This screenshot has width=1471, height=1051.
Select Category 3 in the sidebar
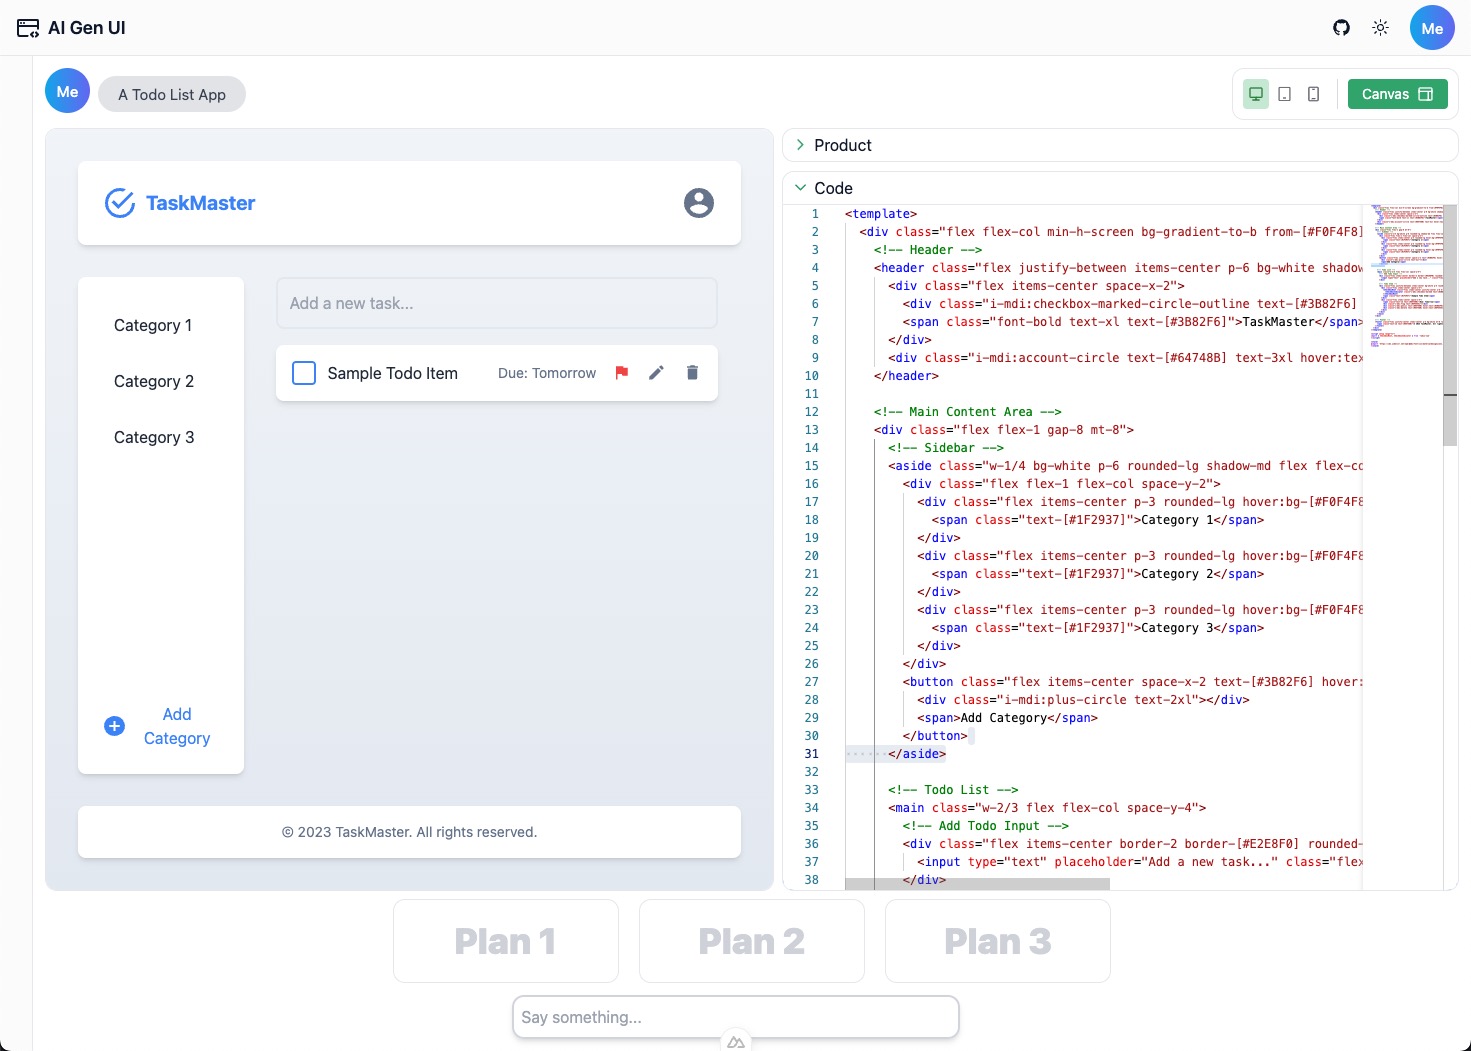[x=154, y=437]
